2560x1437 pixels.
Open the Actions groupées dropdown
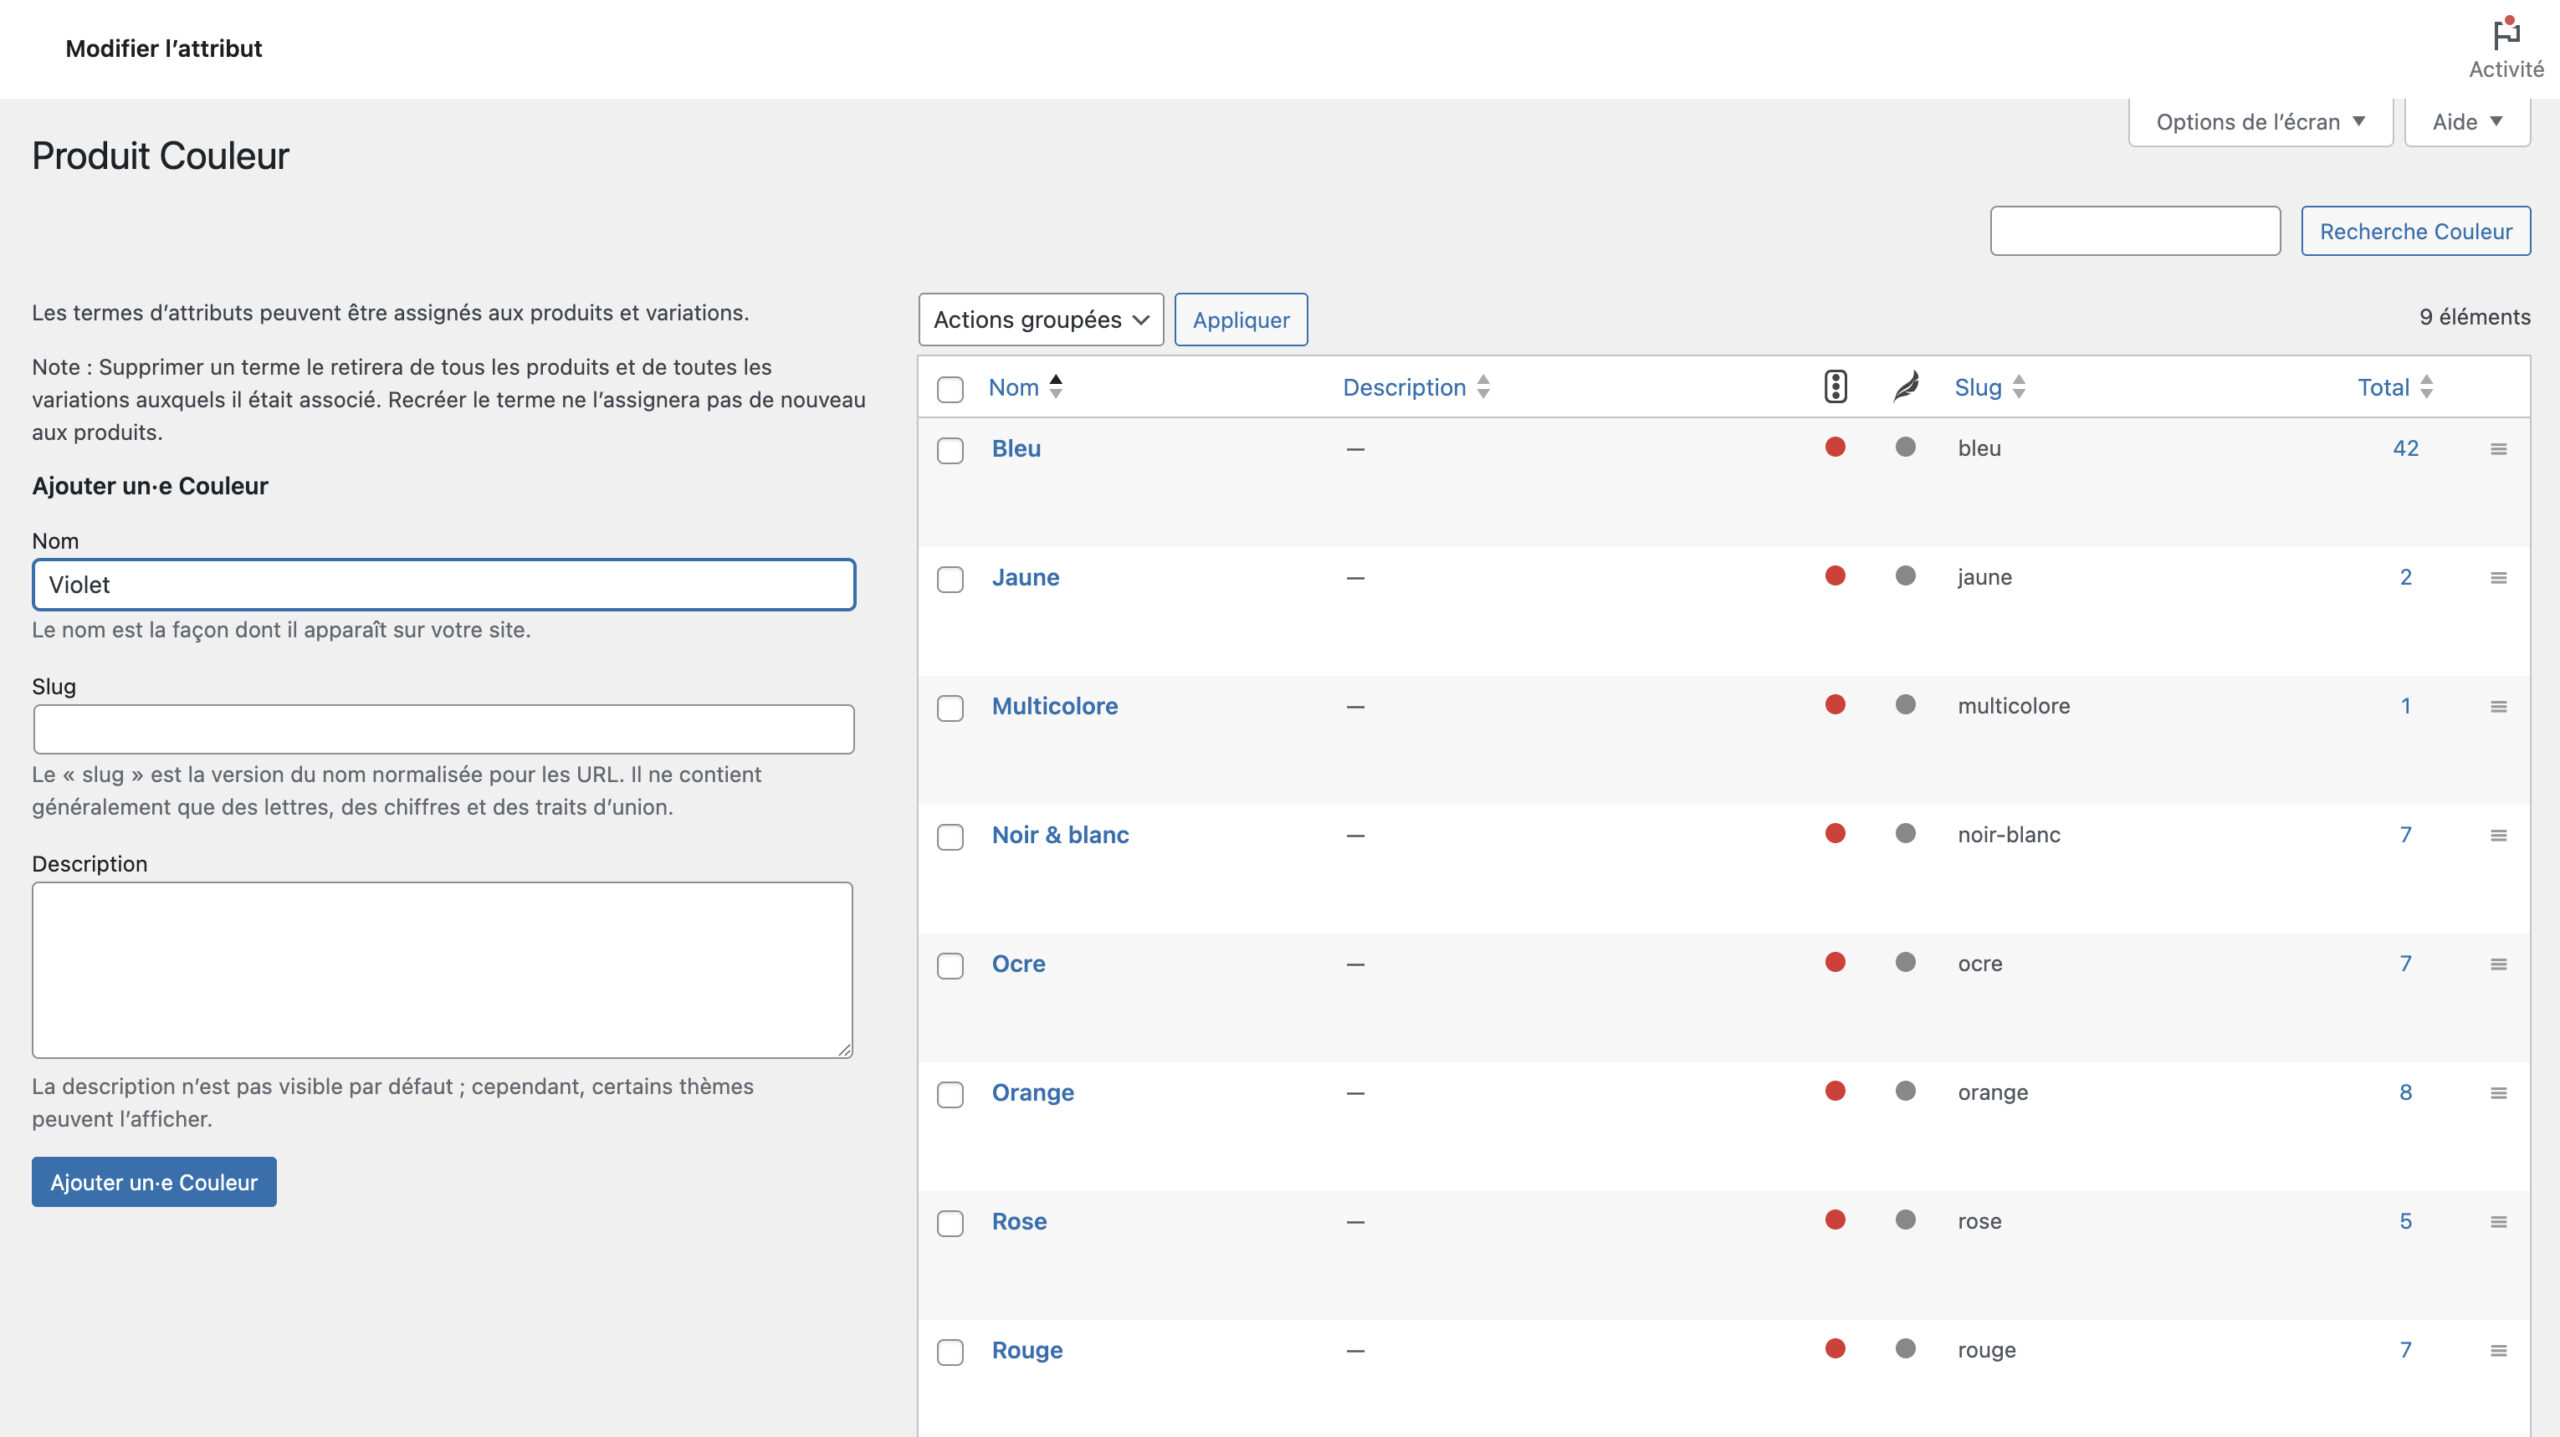click(1041, 320)
